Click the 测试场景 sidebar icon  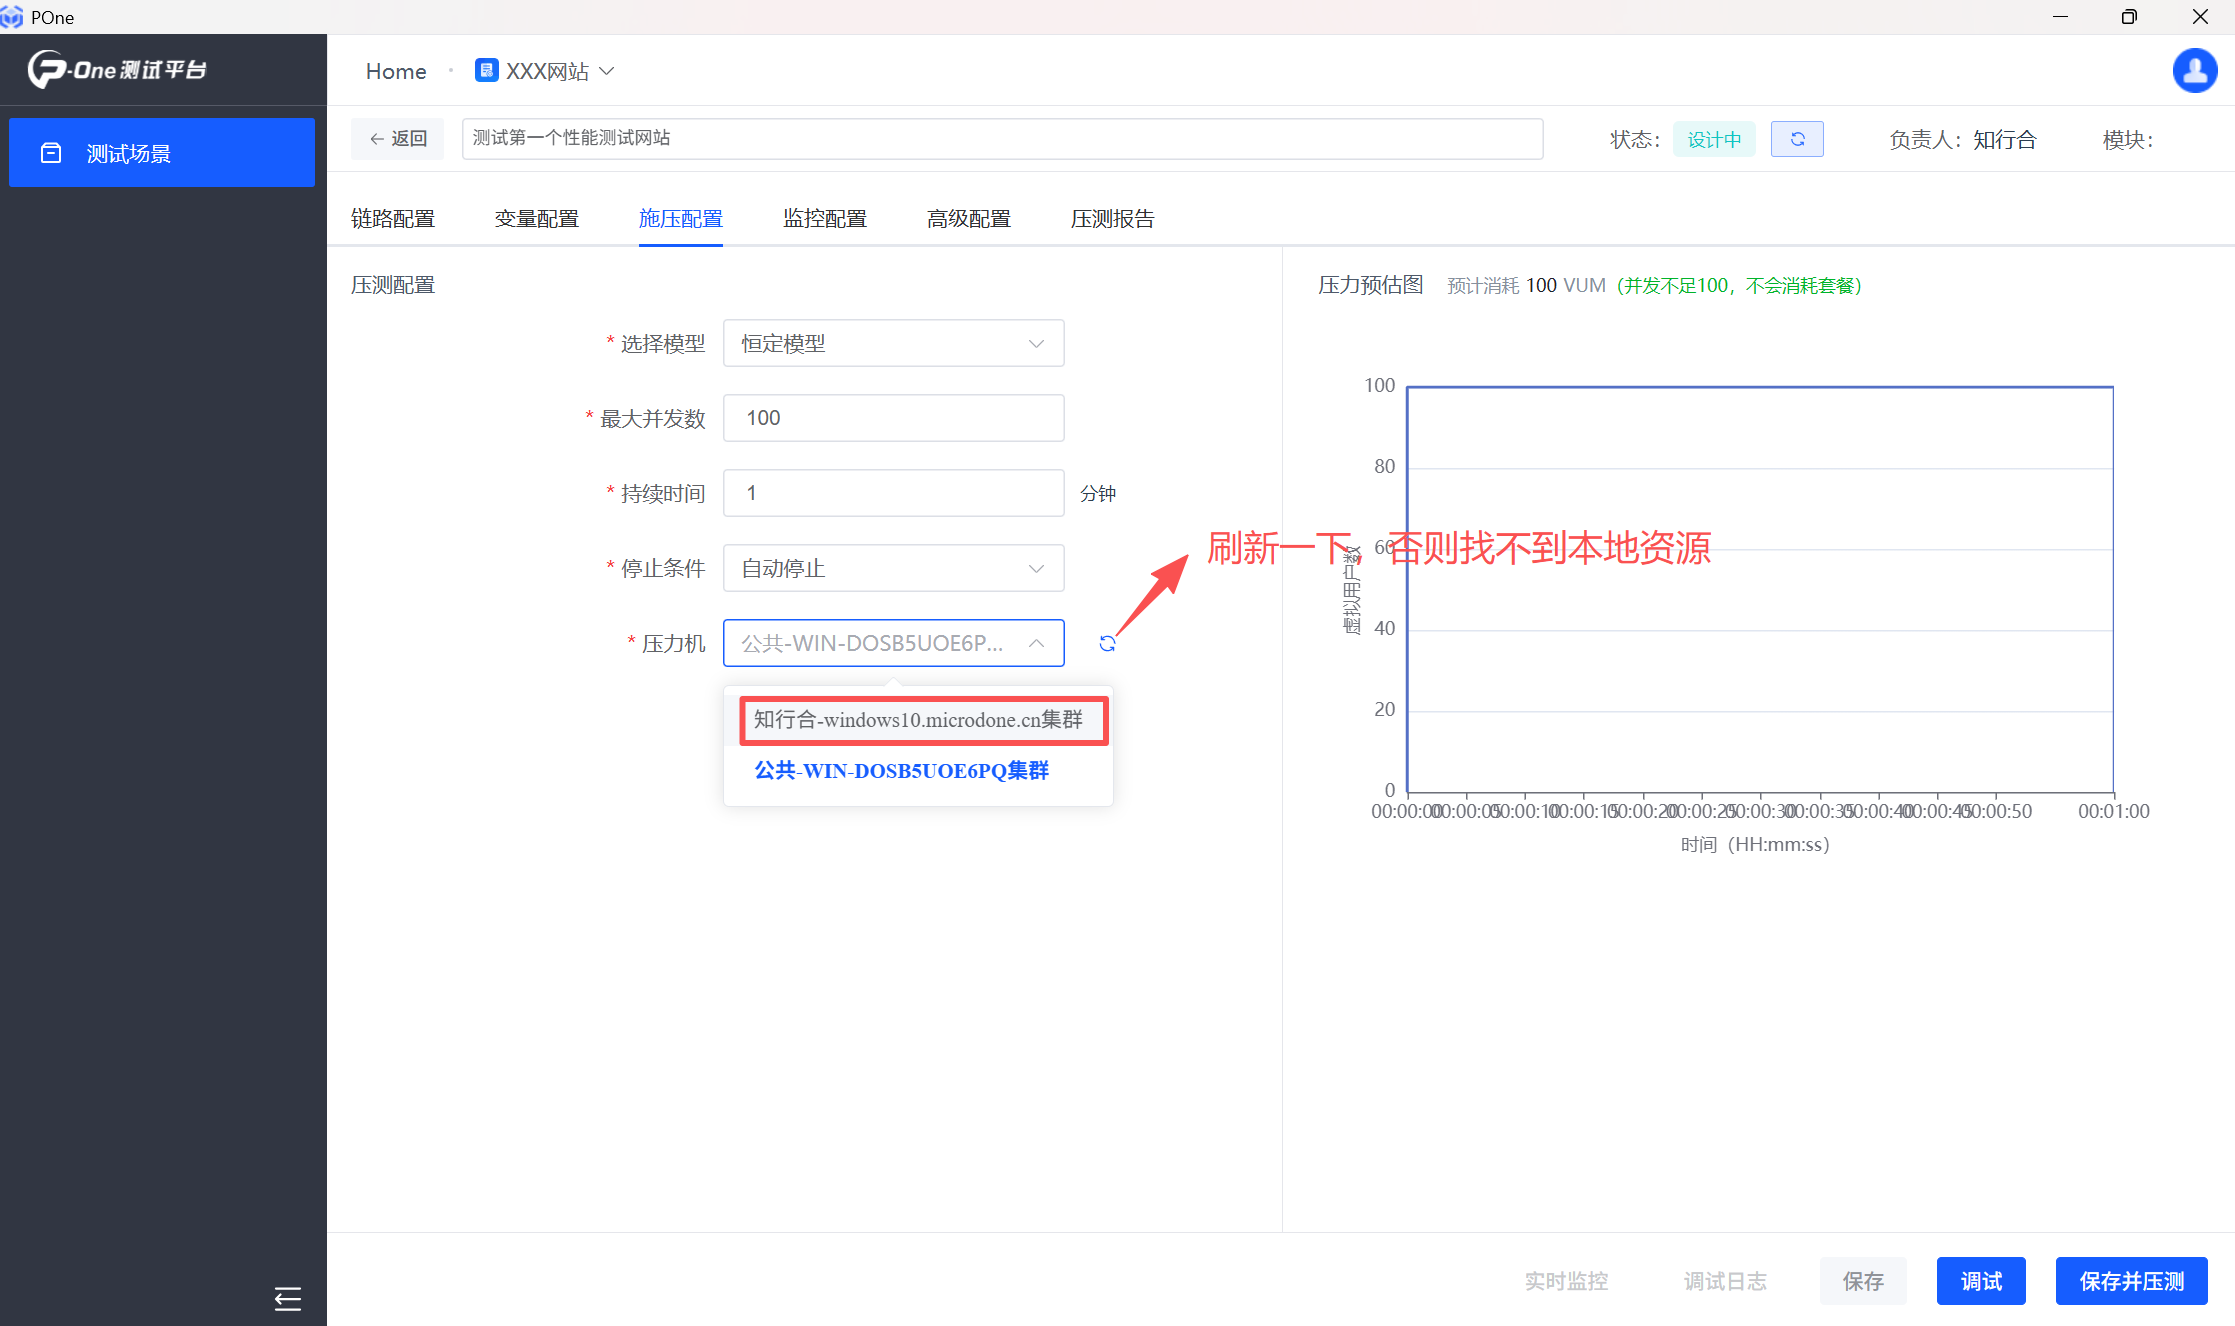tap(51, 153)
